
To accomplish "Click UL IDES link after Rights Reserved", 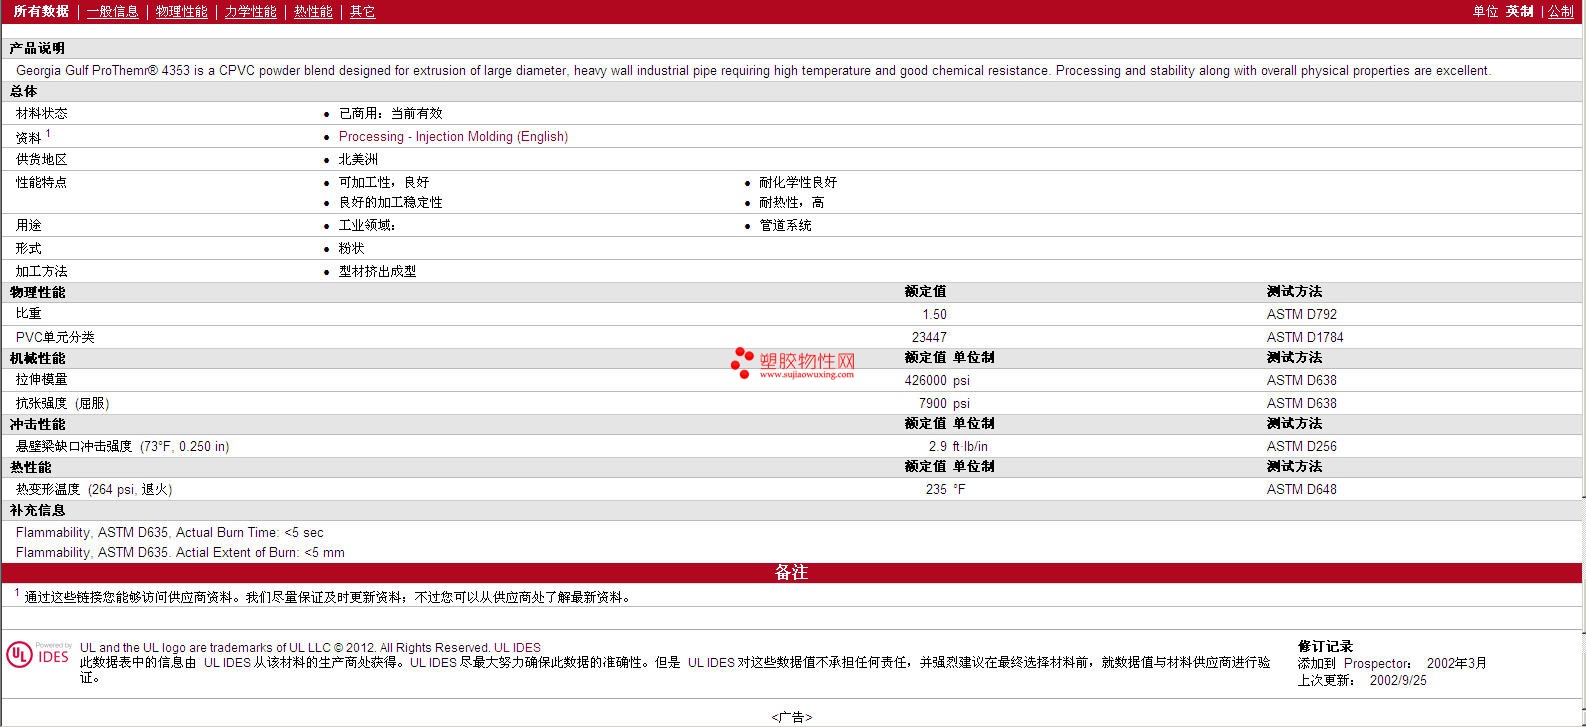I will (x=517, y=648).
